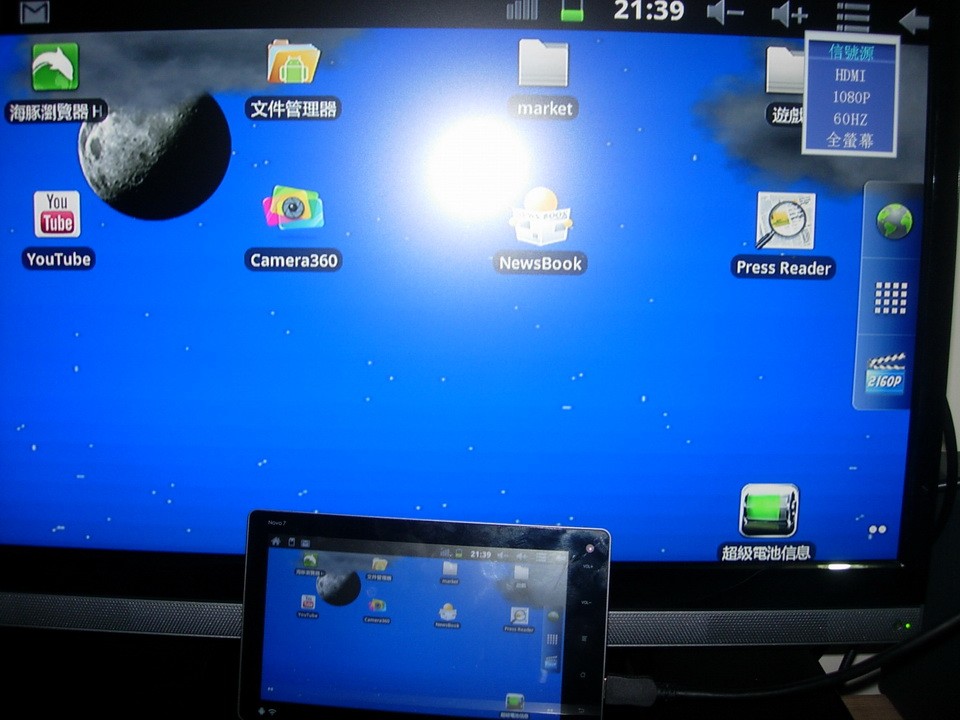
Task: Select HDMI in the signal source menu
Action: click(850, 75)
